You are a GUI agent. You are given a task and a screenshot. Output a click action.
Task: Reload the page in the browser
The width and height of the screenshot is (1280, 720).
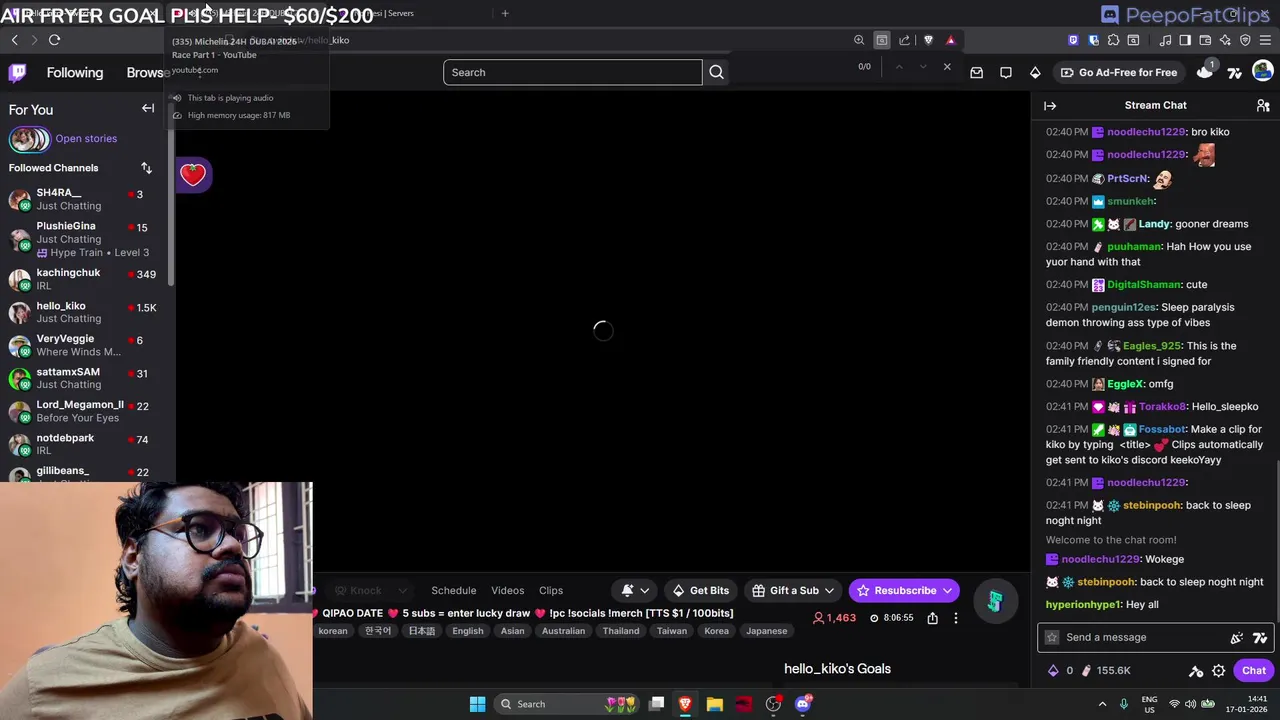[54, 40]
